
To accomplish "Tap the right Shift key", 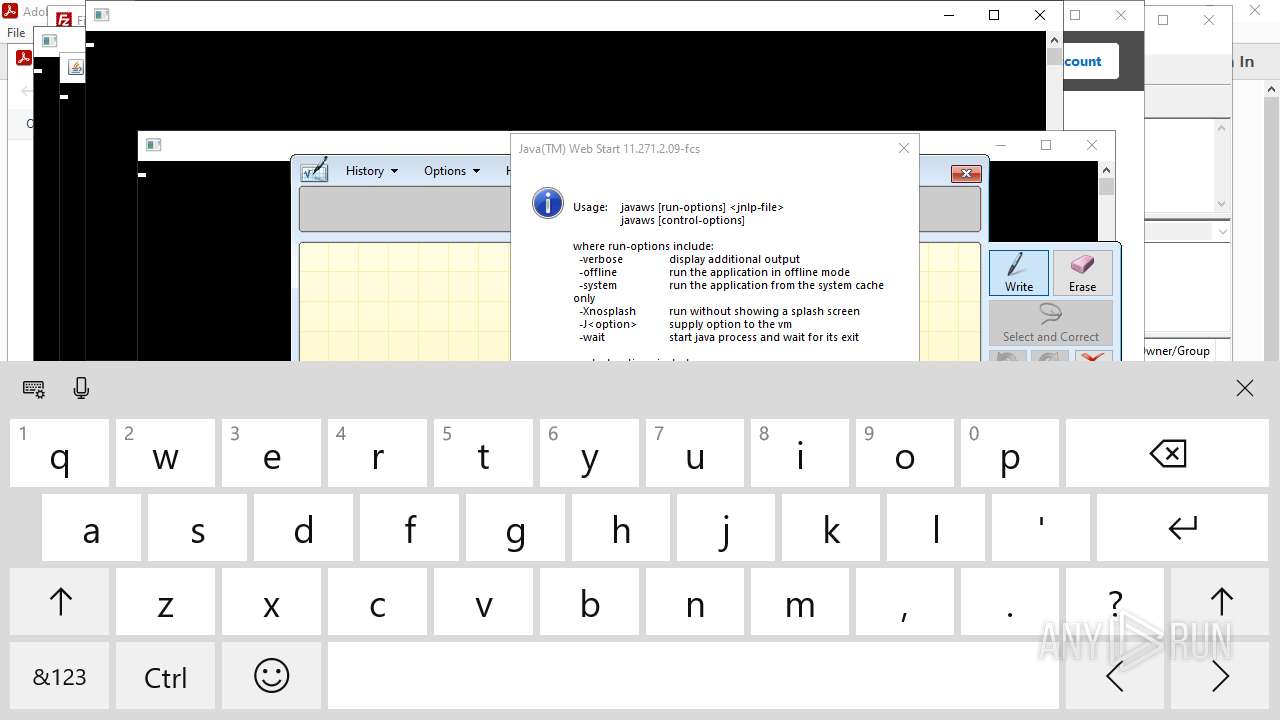I will click(x=1220, y=602).
